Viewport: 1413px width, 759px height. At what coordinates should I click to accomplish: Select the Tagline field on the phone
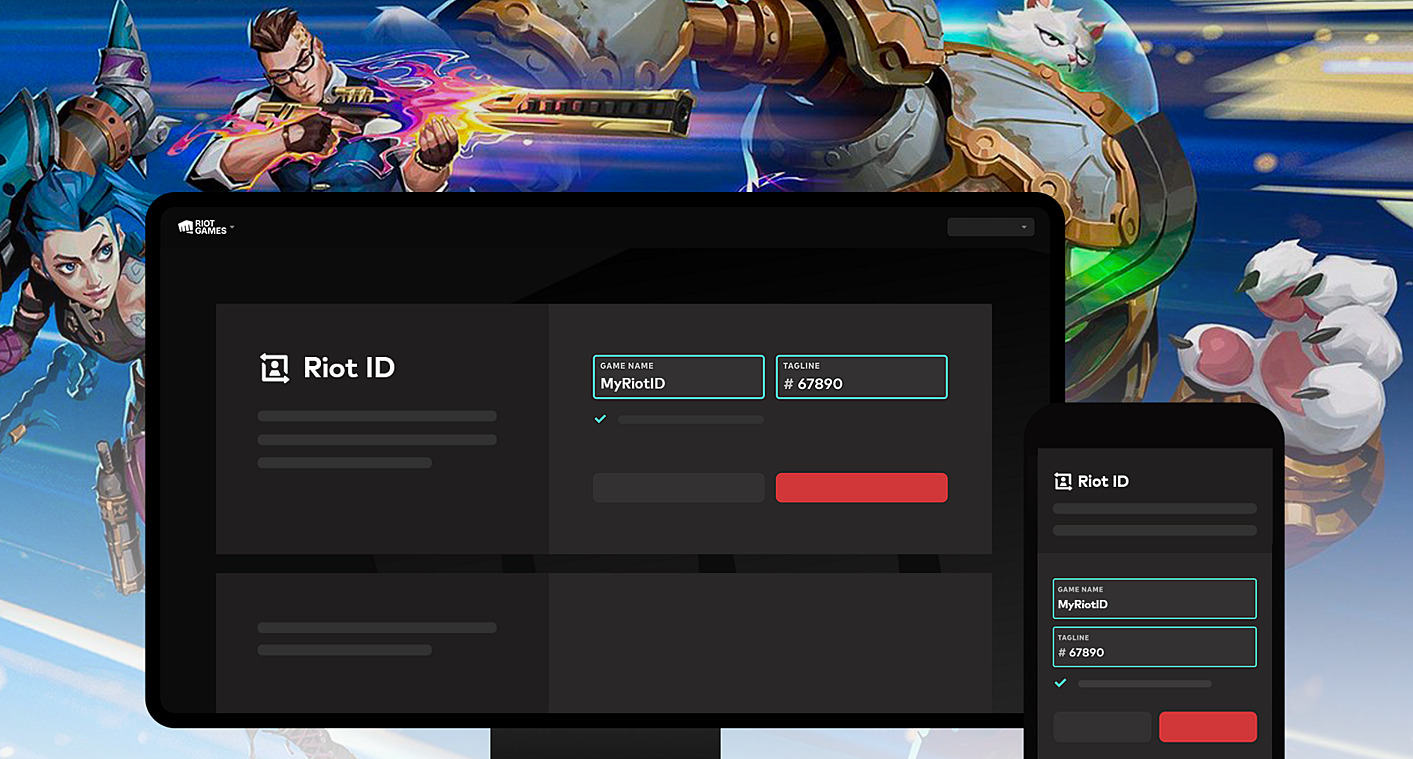1155,646
